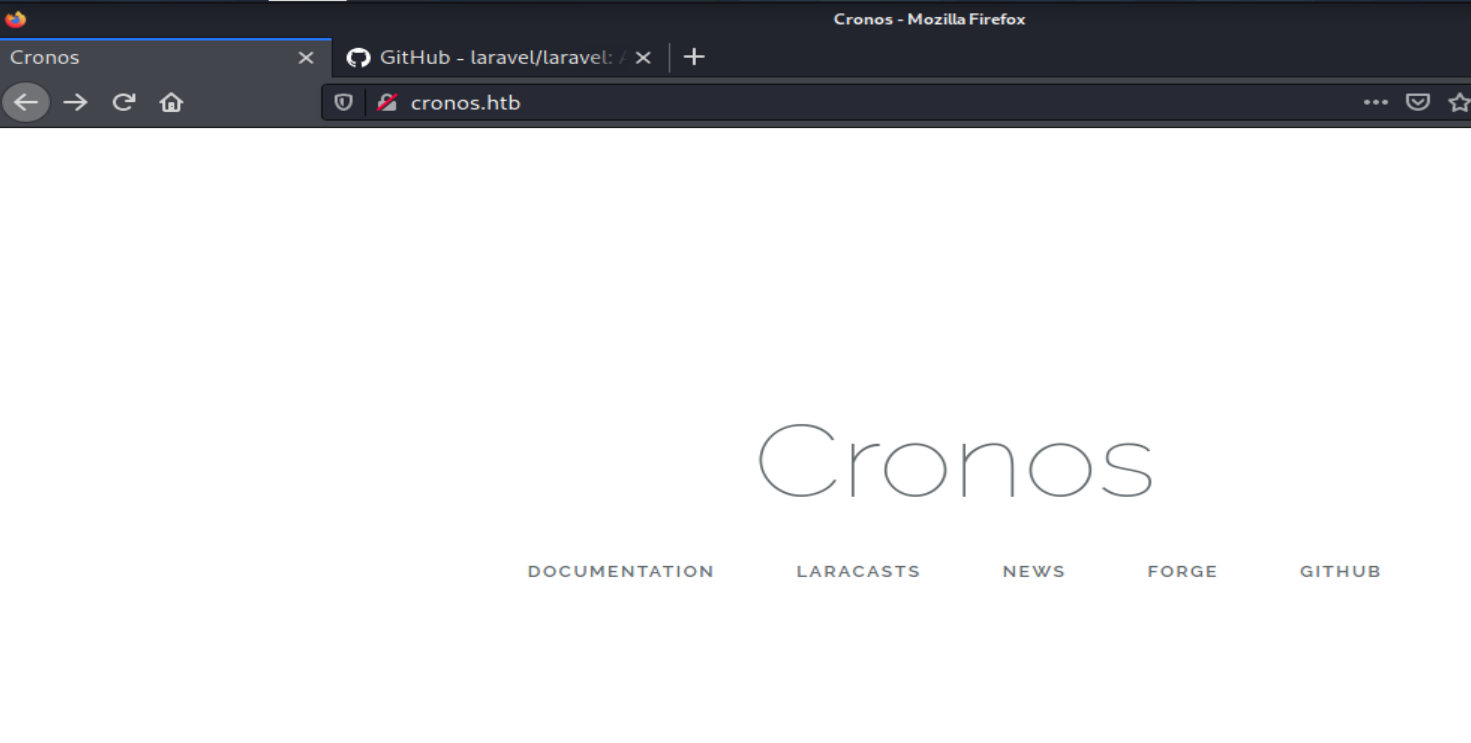Close the Cronos tab
The height and width of the screenshot is (743, 1471).
(306, 57)
